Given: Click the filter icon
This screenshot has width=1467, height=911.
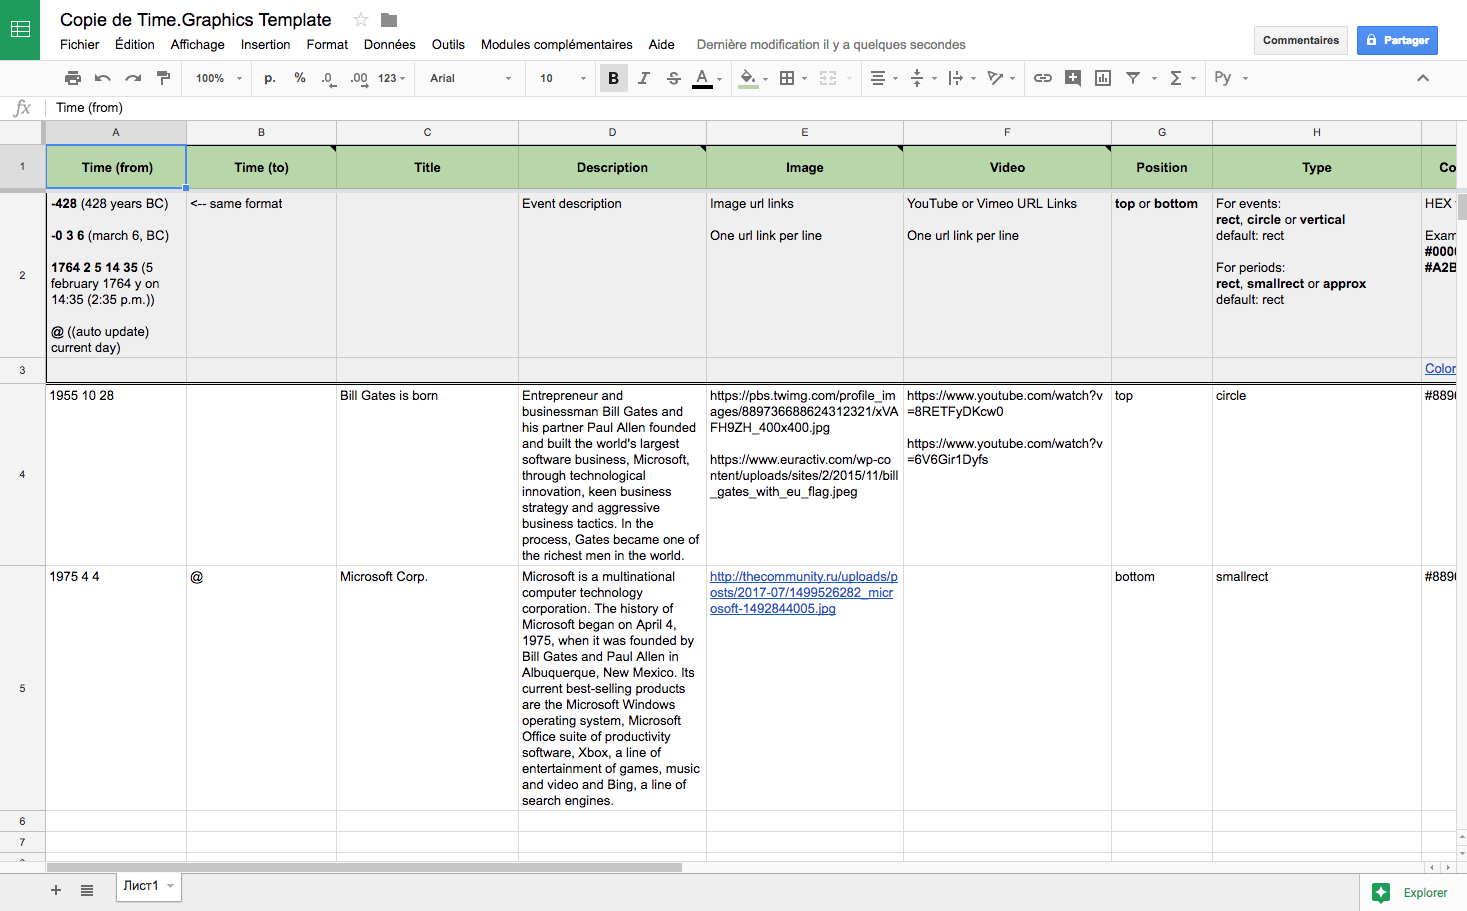Looking at the screenshot, I should tap(1133, 78).
